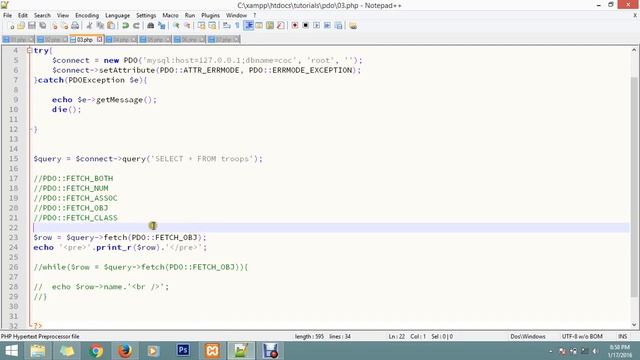Viewport: 640px width, 360px height.
Task: Collapse the try block fold marker
Action: (29, 50)
